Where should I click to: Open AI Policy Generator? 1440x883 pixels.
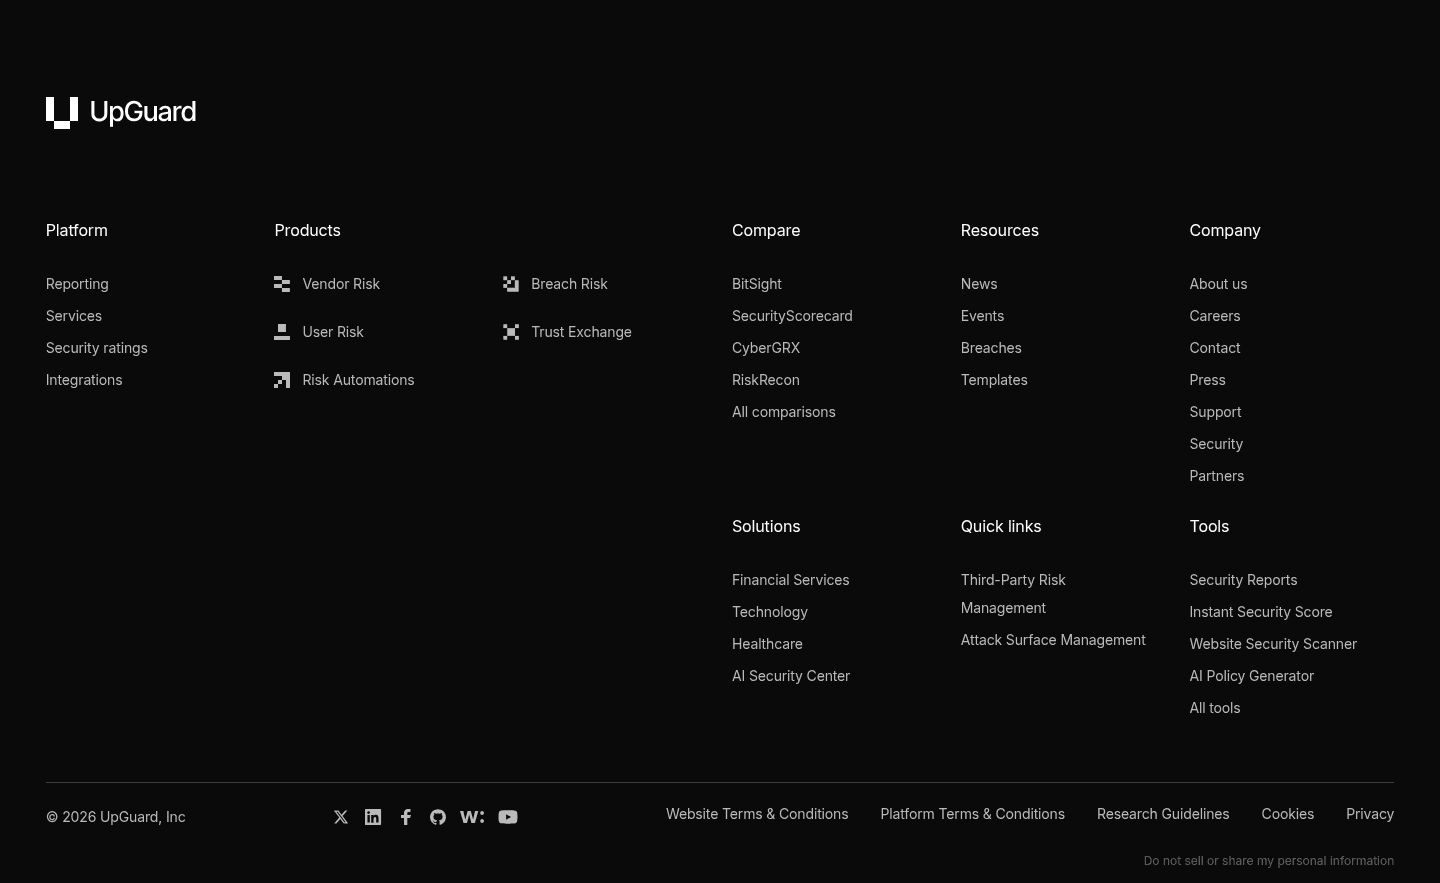tap(1252, 676)
